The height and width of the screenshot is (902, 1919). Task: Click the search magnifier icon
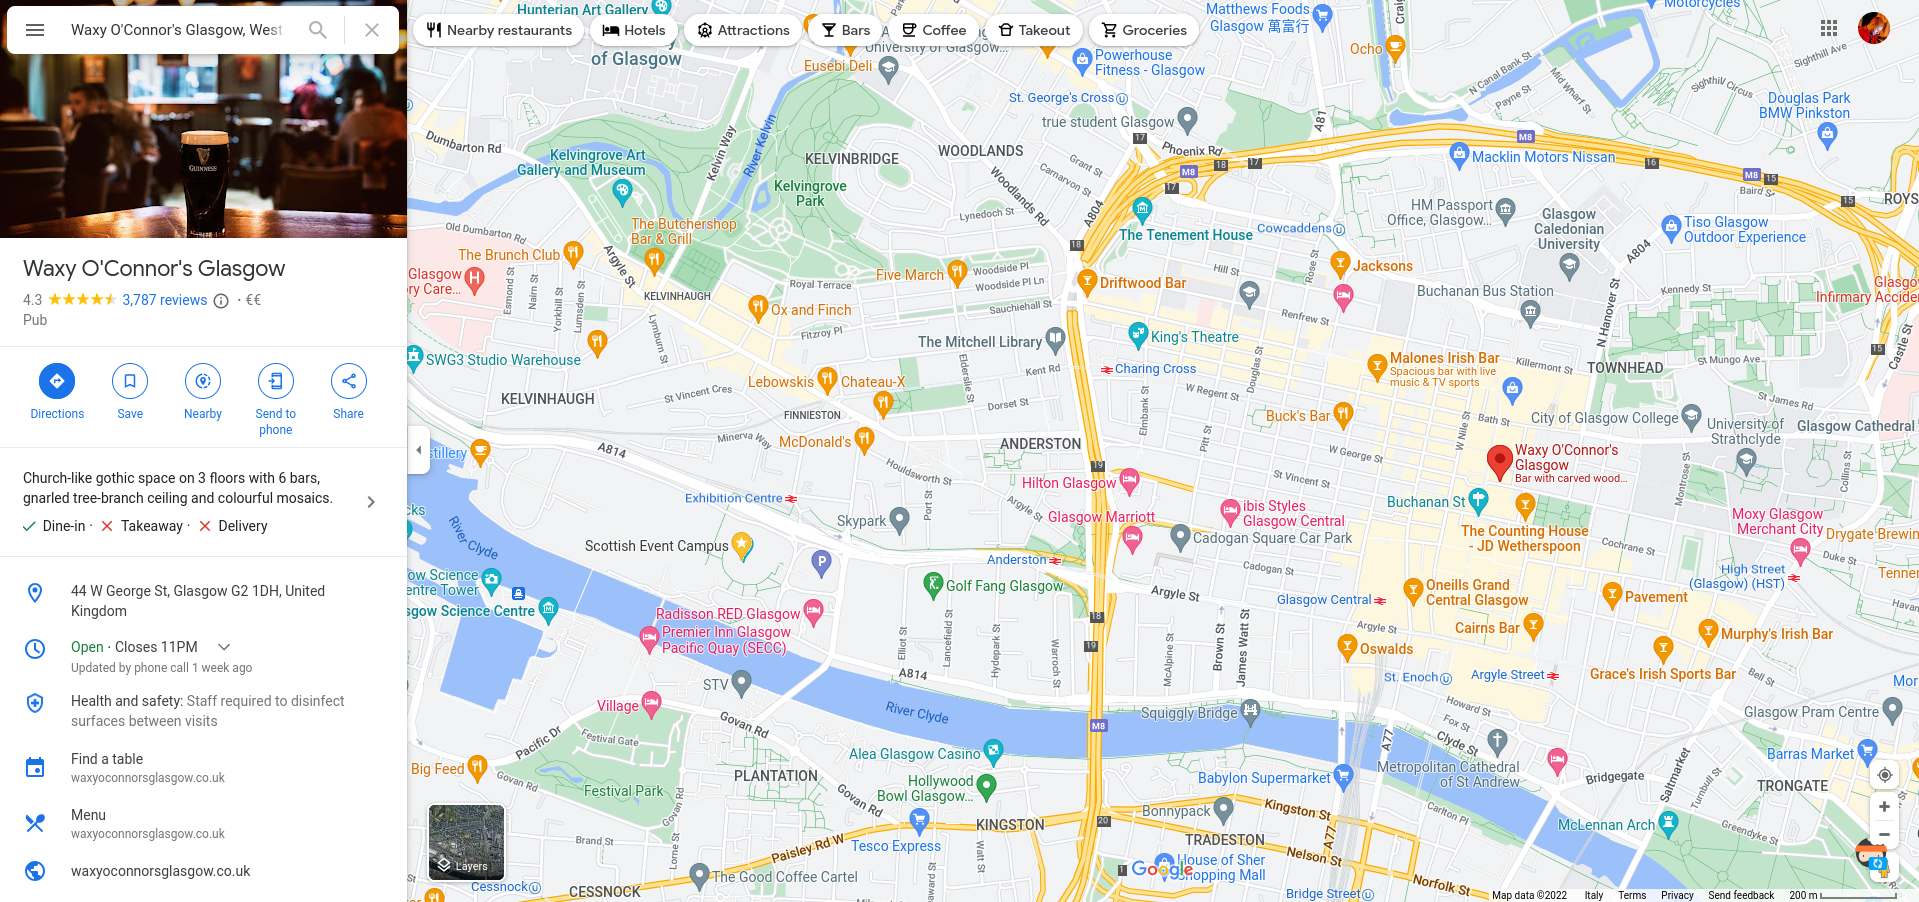coord(318,30)
